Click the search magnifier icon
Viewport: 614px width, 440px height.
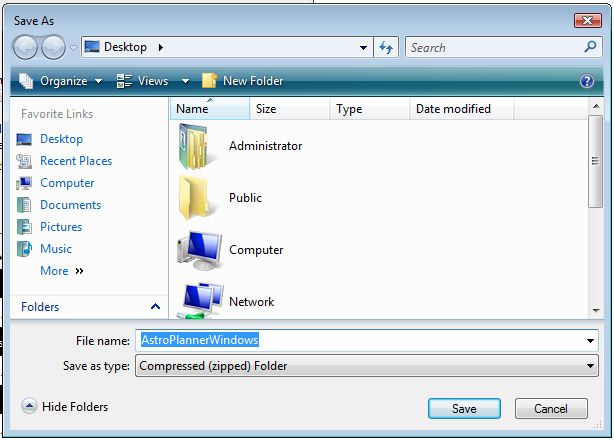point(590,47)
